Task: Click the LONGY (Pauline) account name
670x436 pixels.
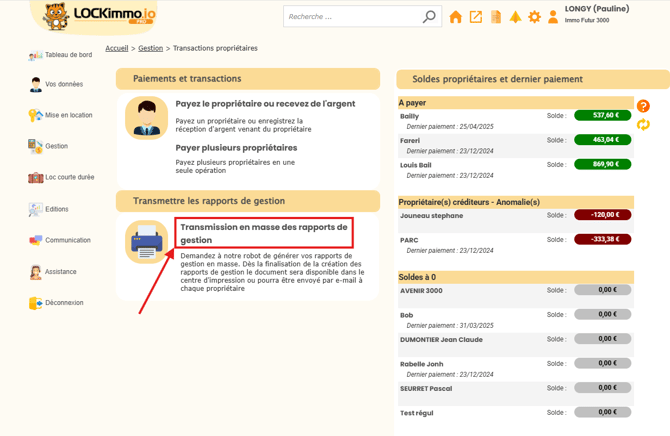Action: (597, 9)
